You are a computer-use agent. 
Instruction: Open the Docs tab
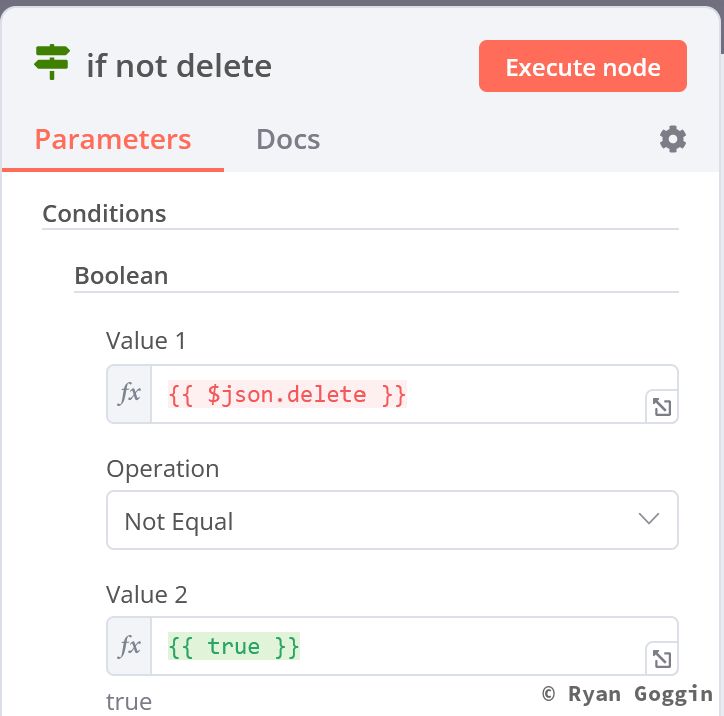click(x=288, y=139)
